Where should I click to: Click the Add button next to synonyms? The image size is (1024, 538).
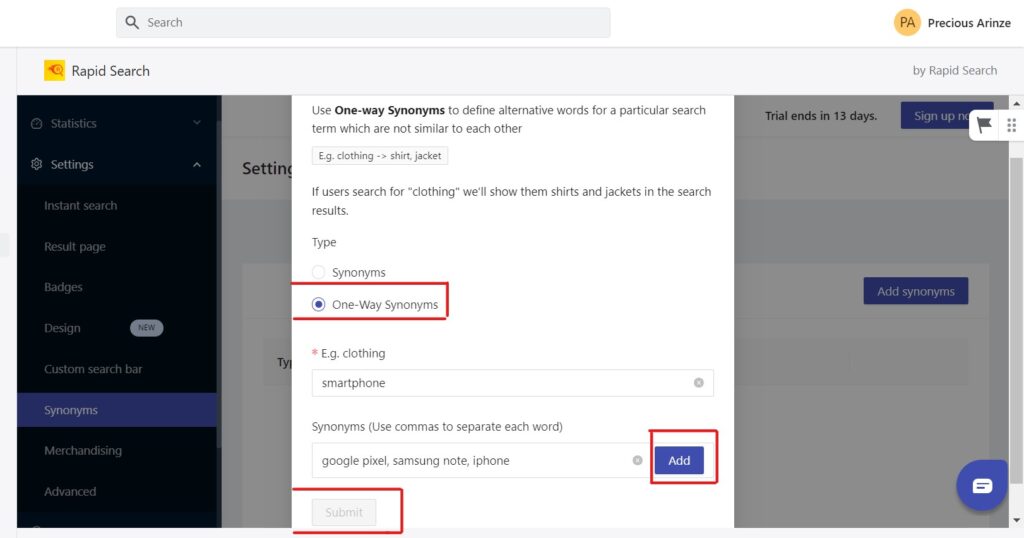(679, 460)
